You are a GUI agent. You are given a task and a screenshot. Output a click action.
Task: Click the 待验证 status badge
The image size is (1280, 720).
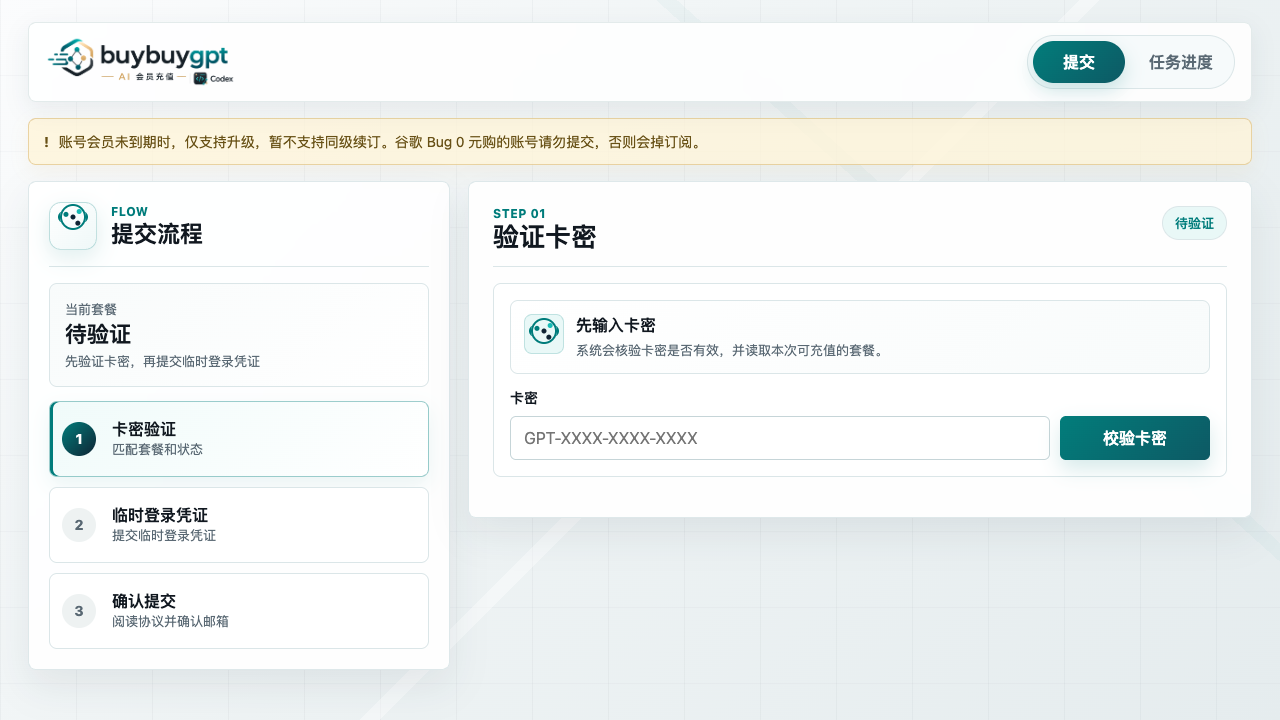point(1194,223)
